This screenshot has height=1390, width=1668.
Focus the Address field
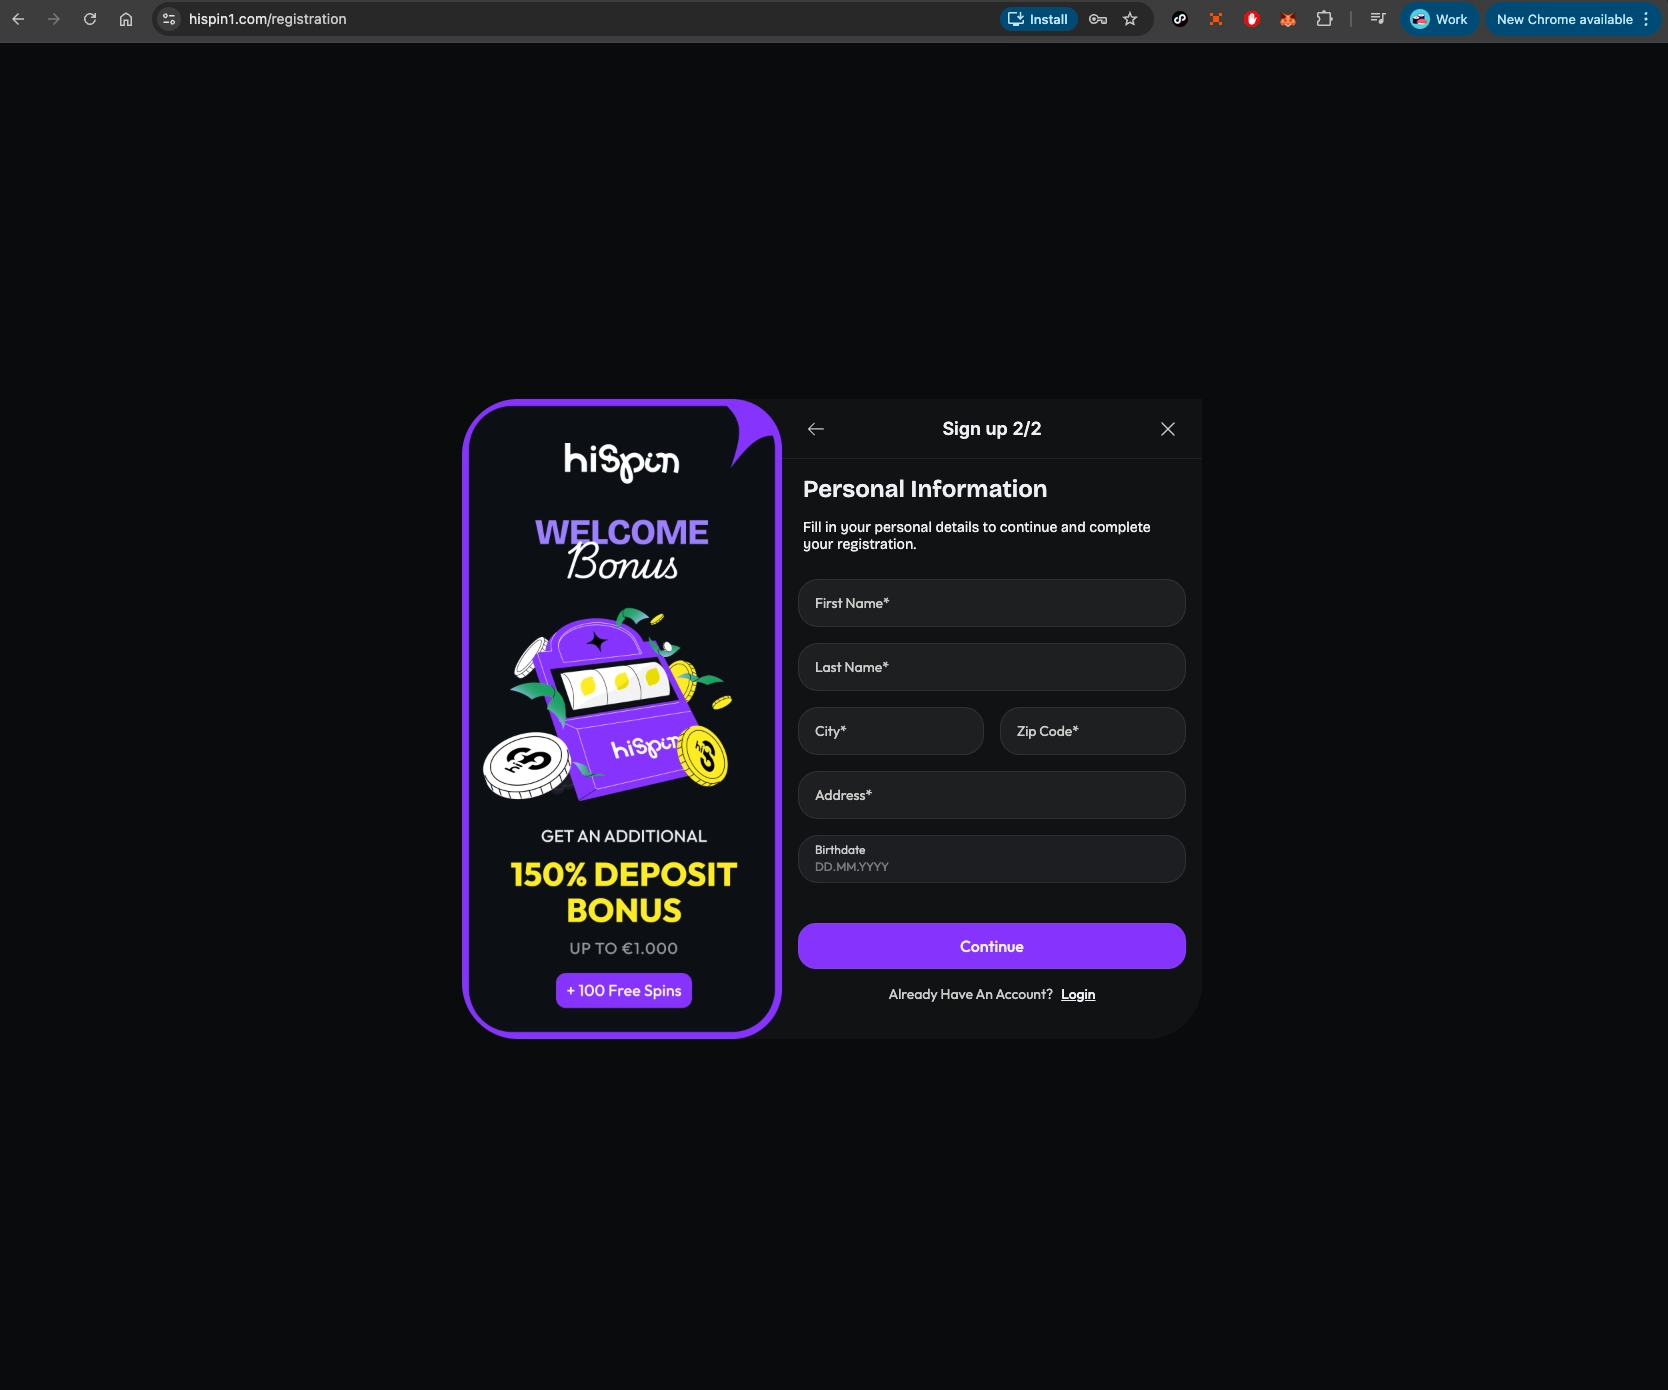tap(992, 795)
